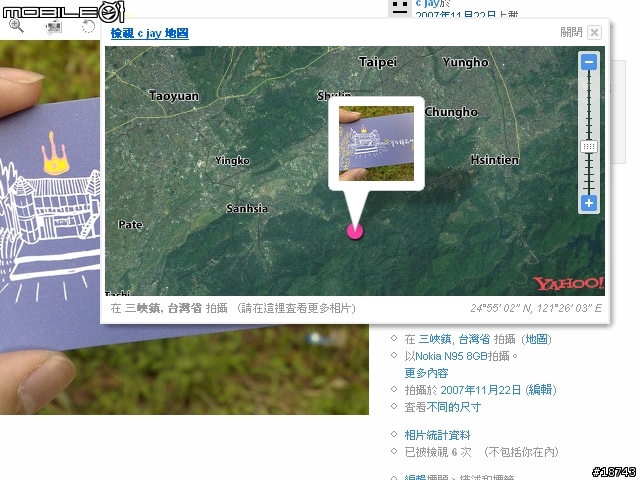Viewport: 640px width, 480px height.
Task: Click the Hsintien label on the map
Action: tap(495, 160)
